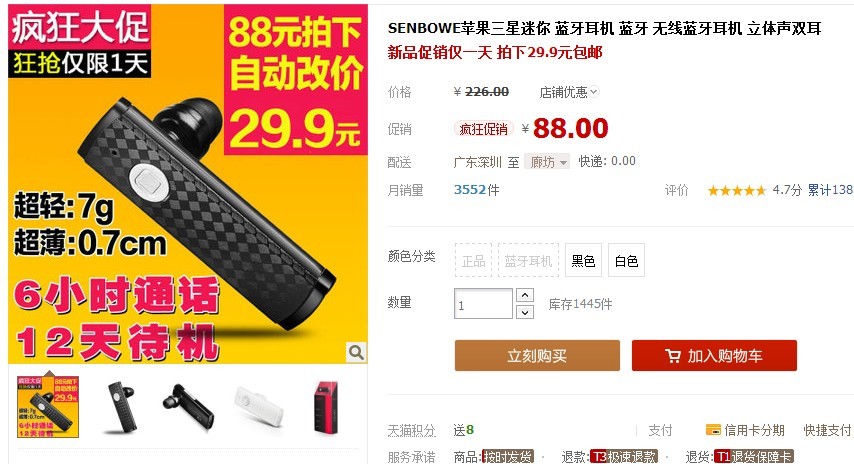Click the 按时发货 service badge
This screenshot has width=854, height=464.
click(508, 456)
